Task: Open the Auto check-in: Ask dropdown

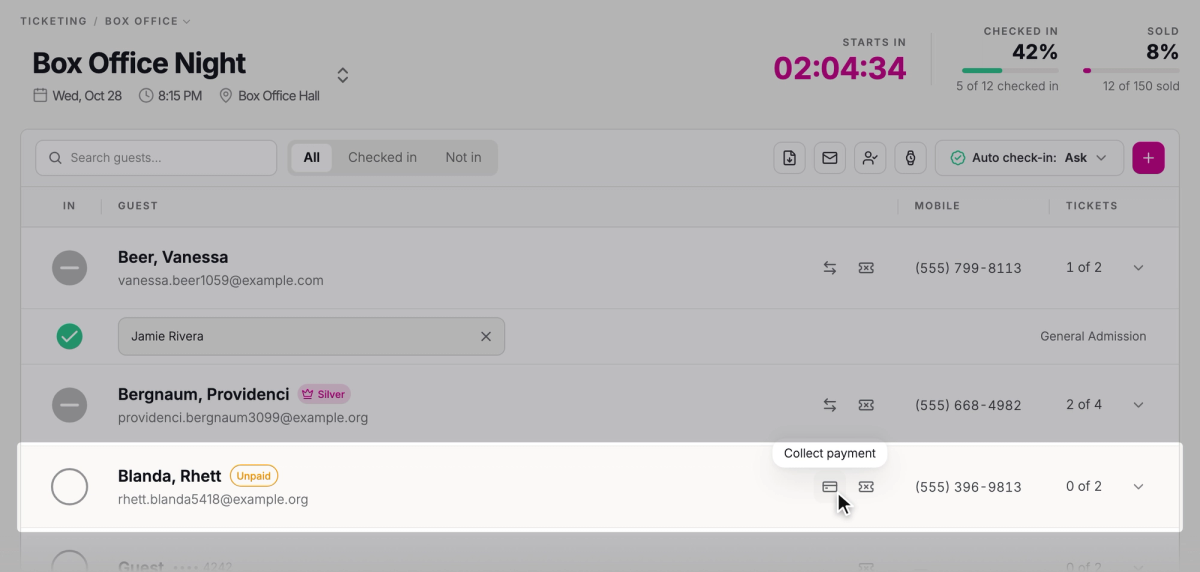Action: click(x=1029, y=158)
